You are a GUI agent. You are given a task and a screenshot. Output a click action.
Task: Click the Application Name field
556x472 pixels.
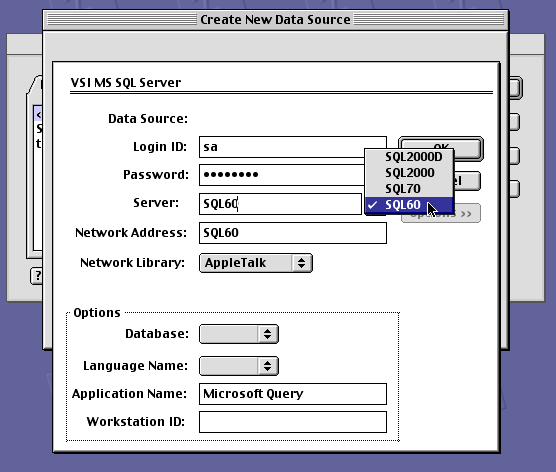(x=293, y=394)
